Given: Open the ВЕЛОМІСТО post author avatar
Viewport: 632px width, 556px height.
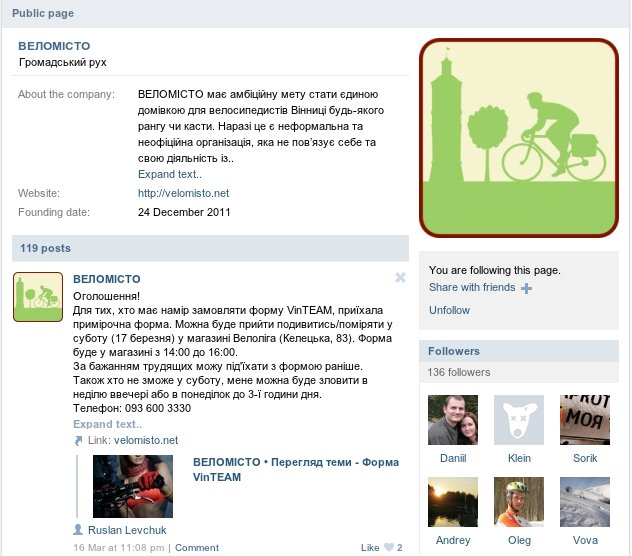Looking at the screenshot, I should [38, 297].
